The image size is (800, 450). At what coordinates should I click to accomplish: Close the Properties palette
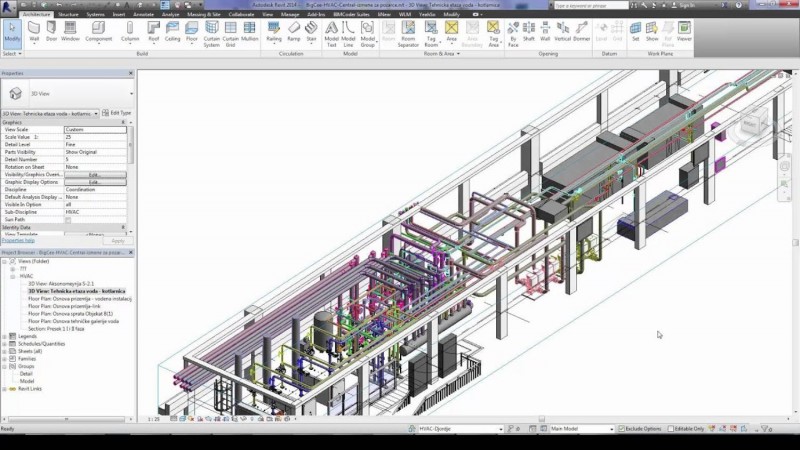tap(131, 73)
